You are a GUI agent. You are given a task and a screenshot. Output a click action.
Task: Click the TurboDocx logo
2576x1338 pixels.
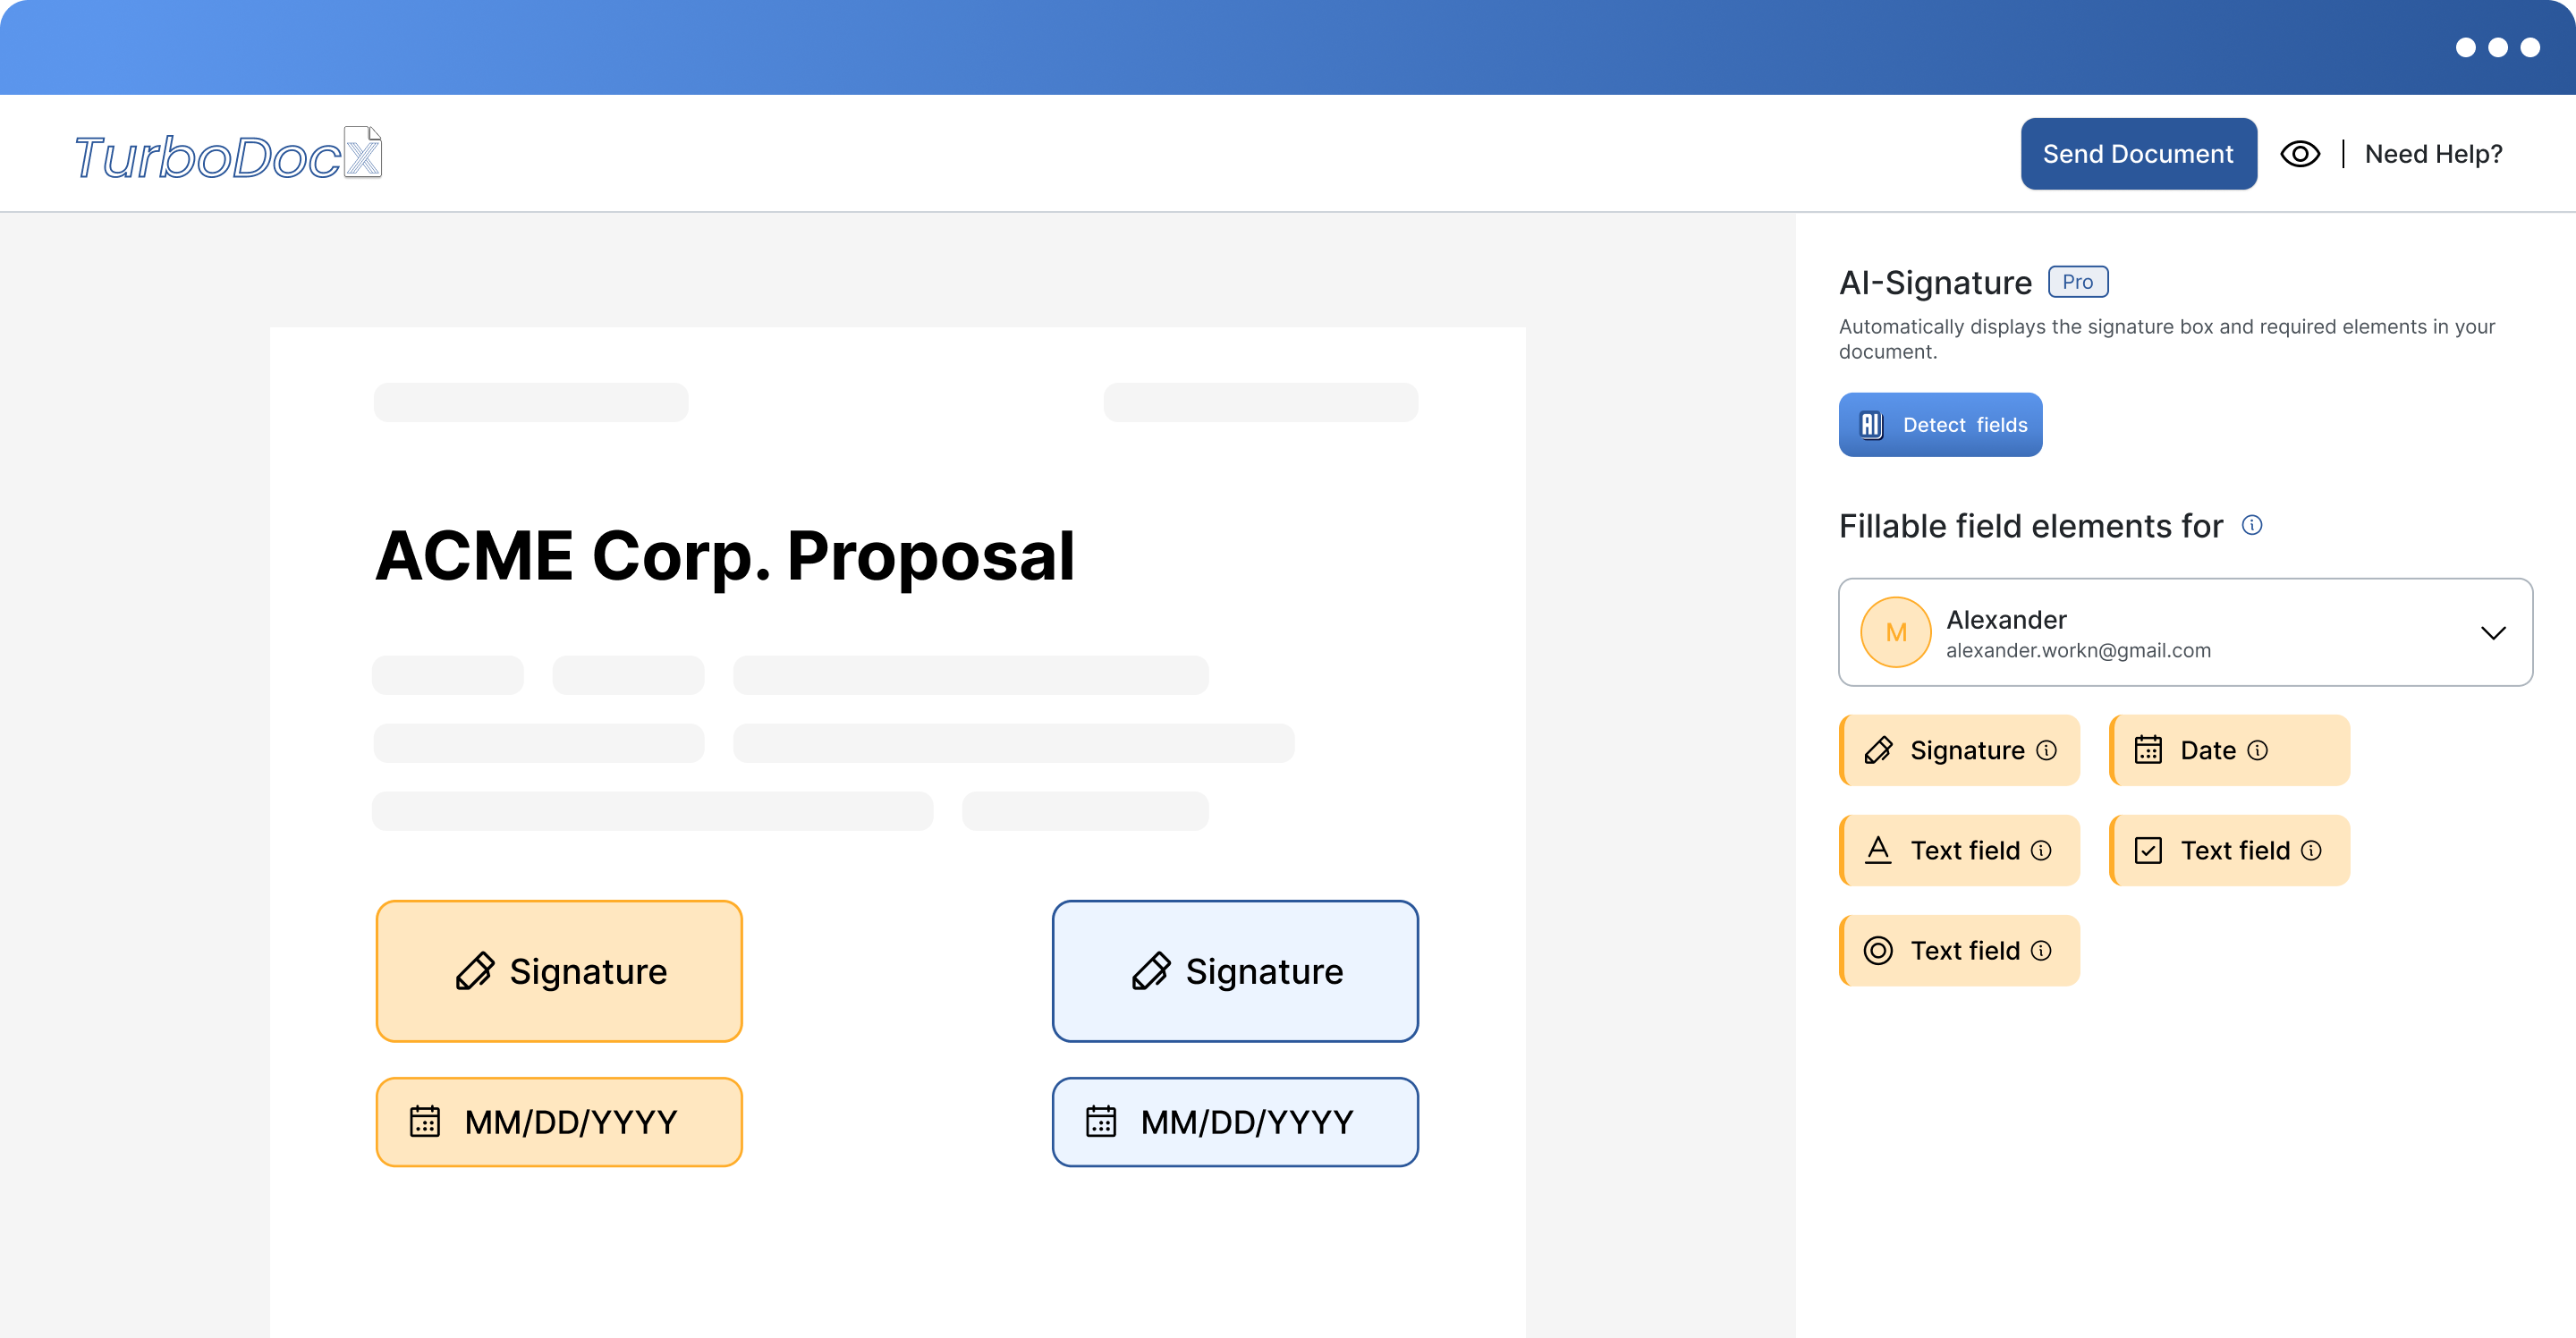coord(228,155)
